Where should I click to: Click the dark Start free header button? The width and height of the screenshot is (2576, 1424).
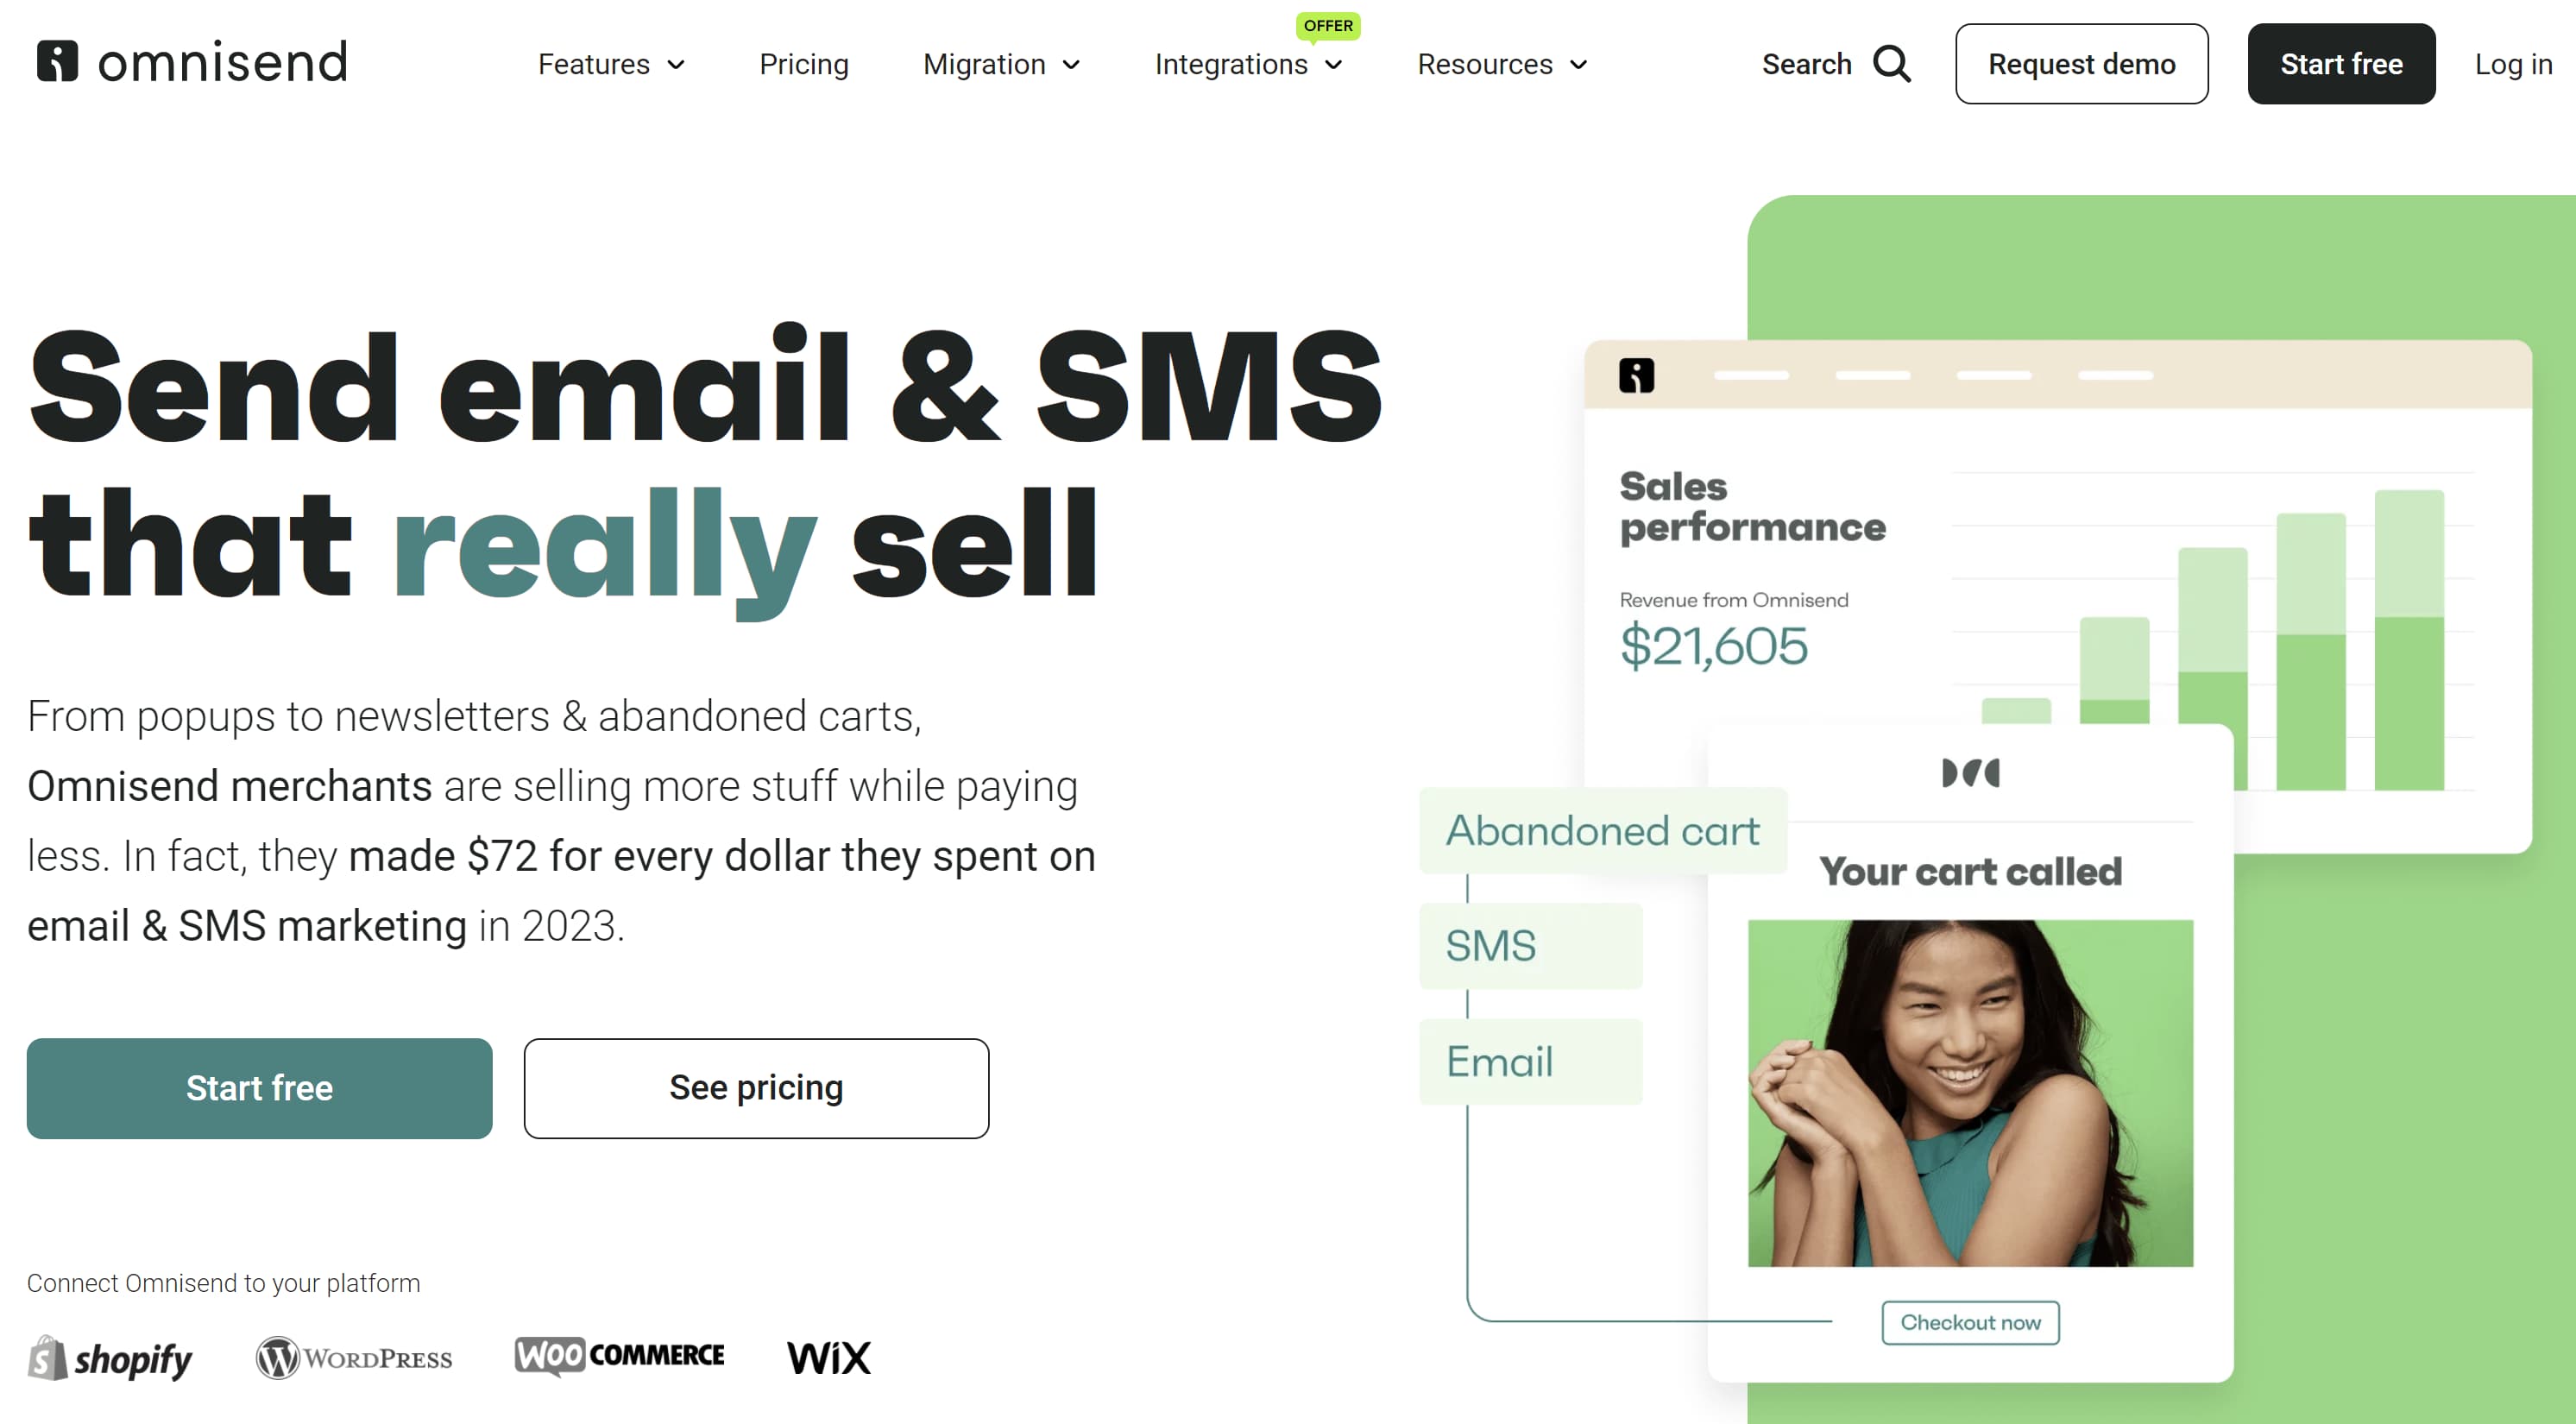(x=2340, y=64)
